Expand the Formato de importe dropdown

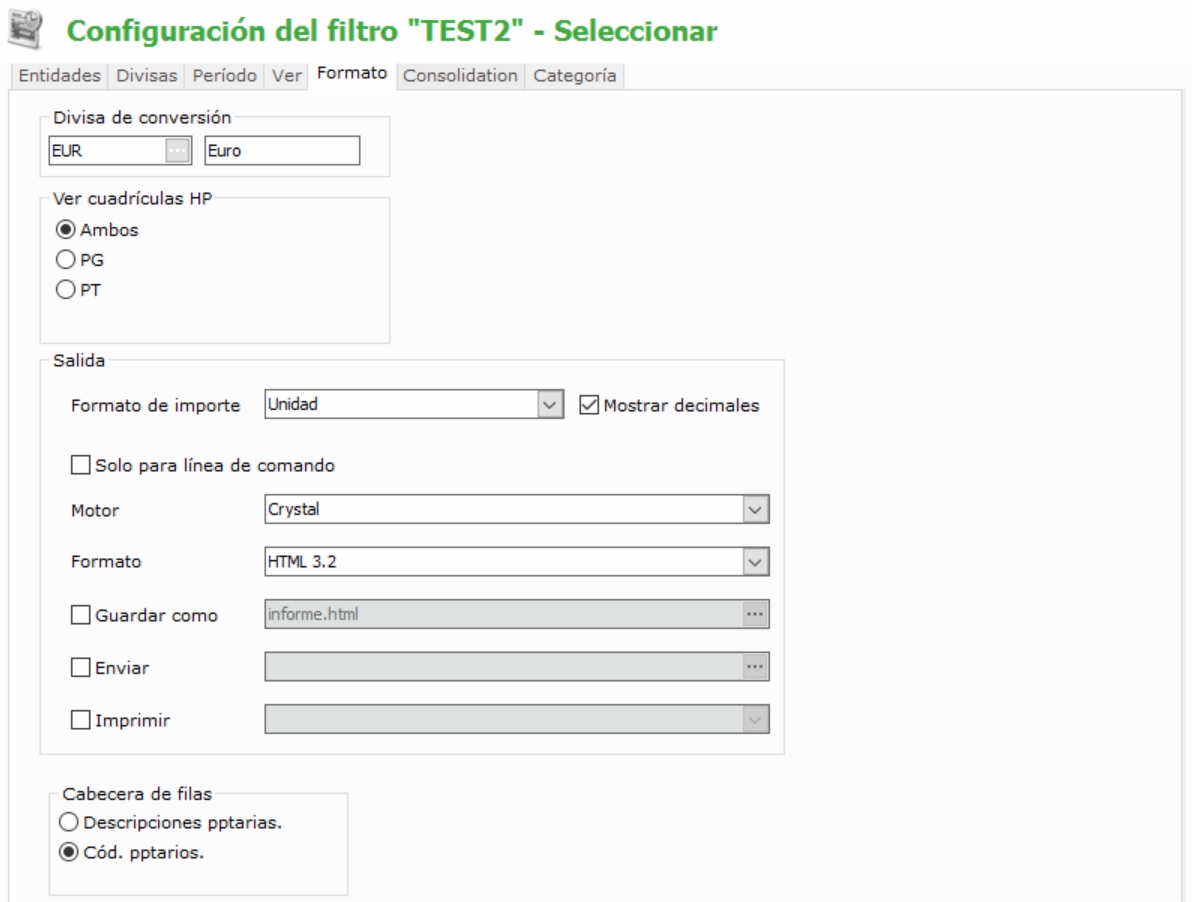click(x=547, y=405)
